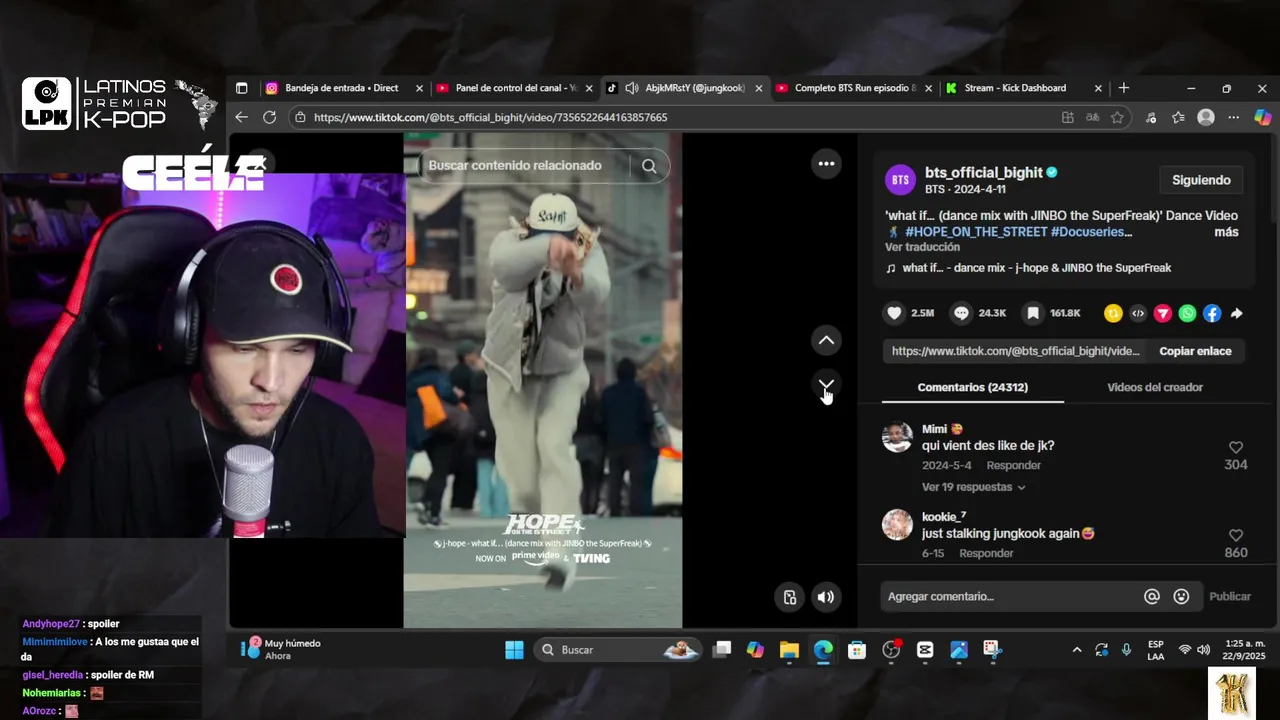
Task: Click the 'Buscar contenido relacionado' search field
Action: [x=524, y=166]
